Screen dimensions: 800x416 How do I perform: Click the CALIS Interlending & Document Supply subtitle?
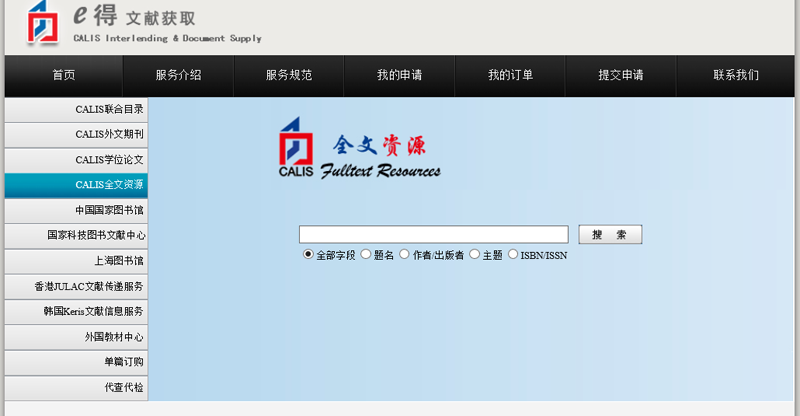point(167,39)
